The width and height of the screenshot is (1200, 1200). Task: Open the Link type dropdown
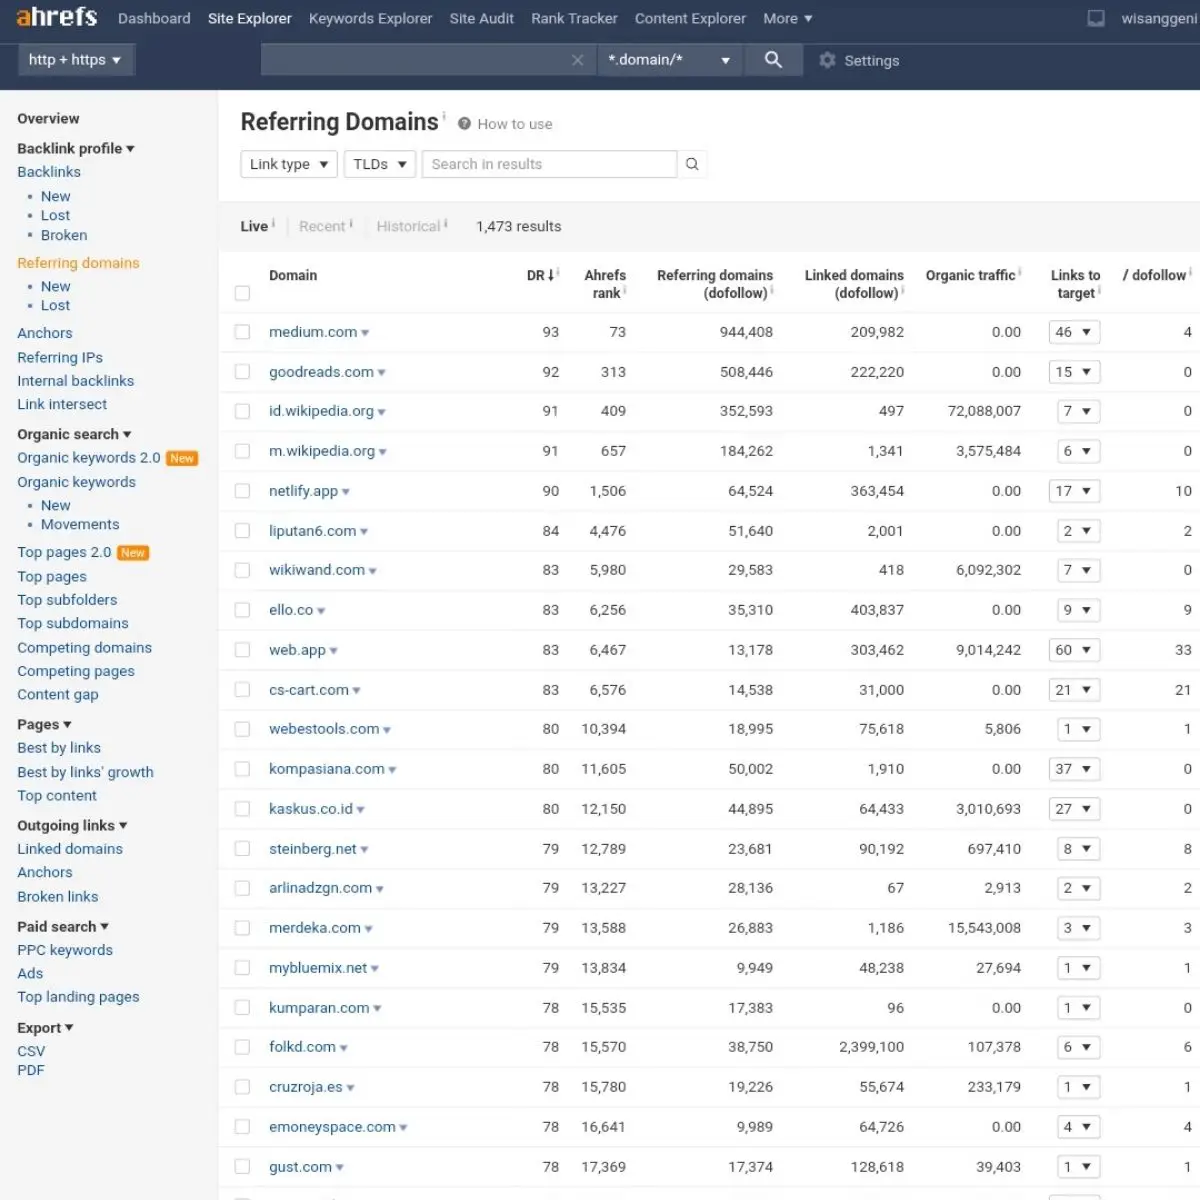288,163
